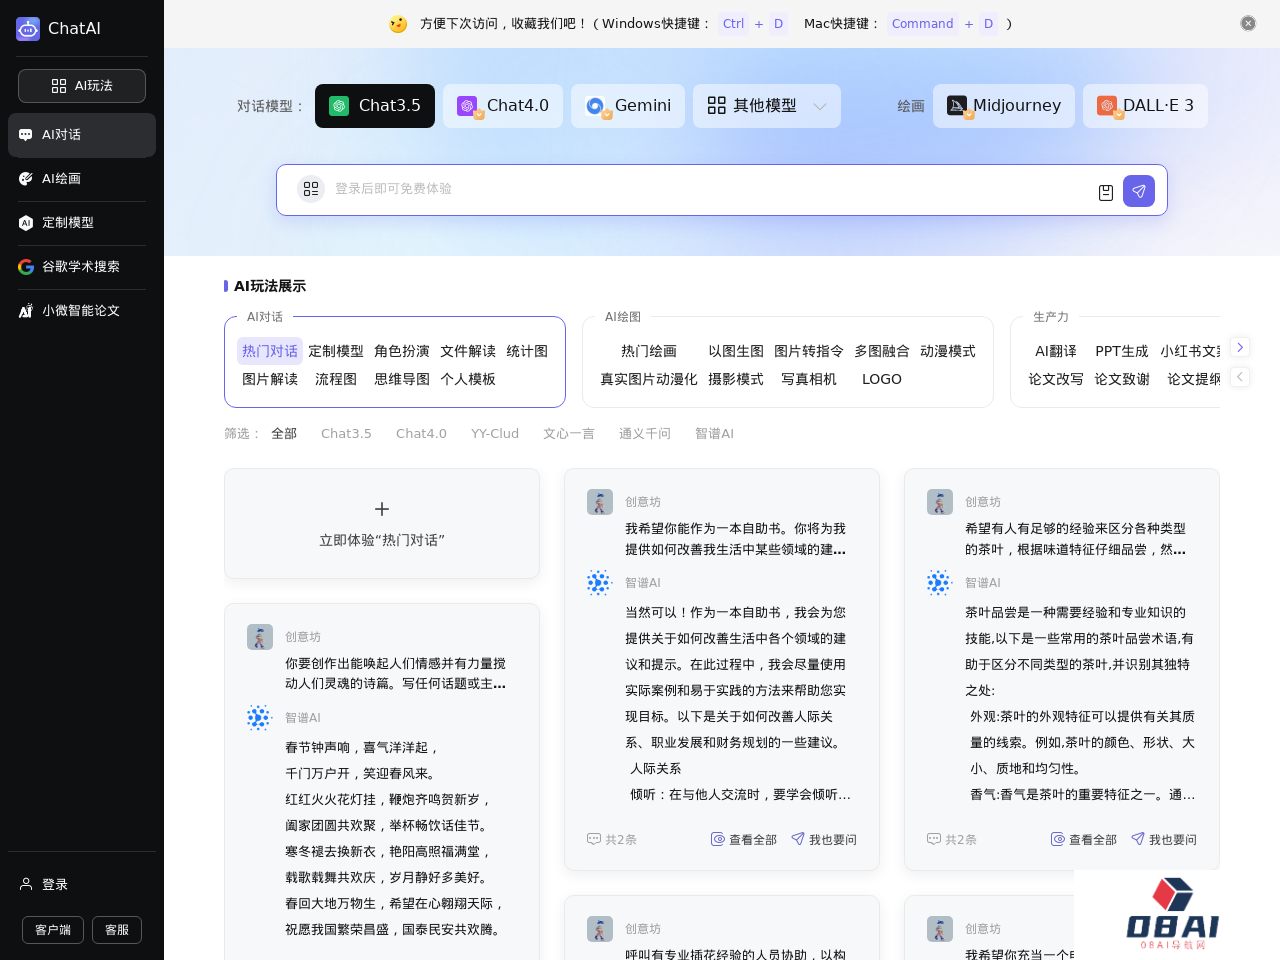This screenshot has height=960, width=1280.
Task: Choose the Gemini chat model
Action: (x=627, y=106)
